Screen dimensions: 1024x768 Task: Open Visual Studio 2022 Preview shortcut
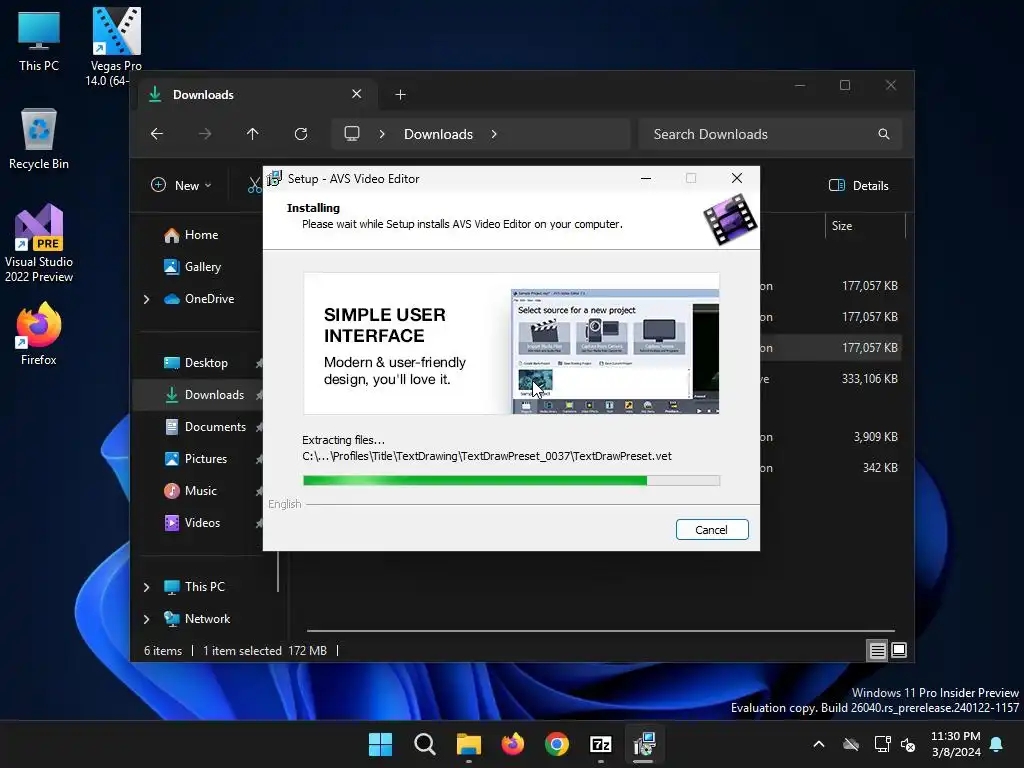[39, 244]
